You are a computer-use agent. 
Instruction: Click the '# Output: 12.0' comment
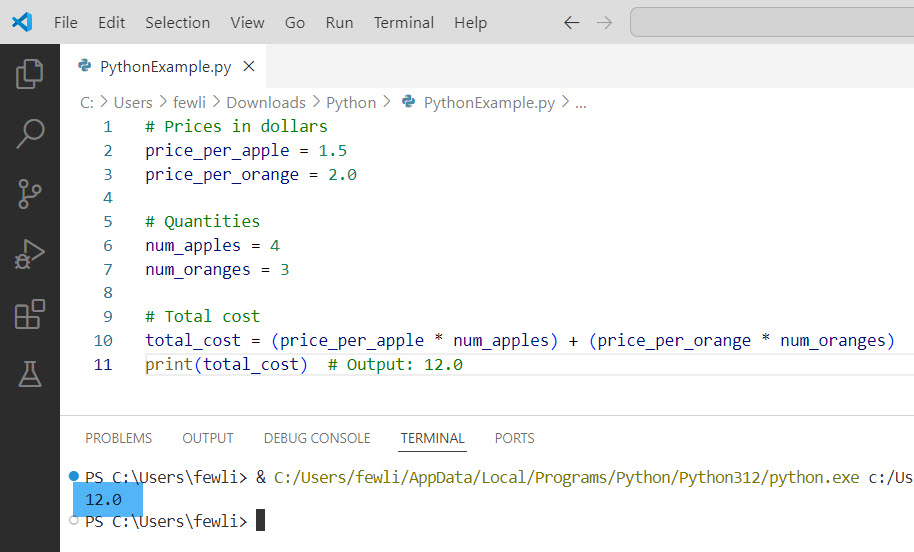[x=395, y=364]
